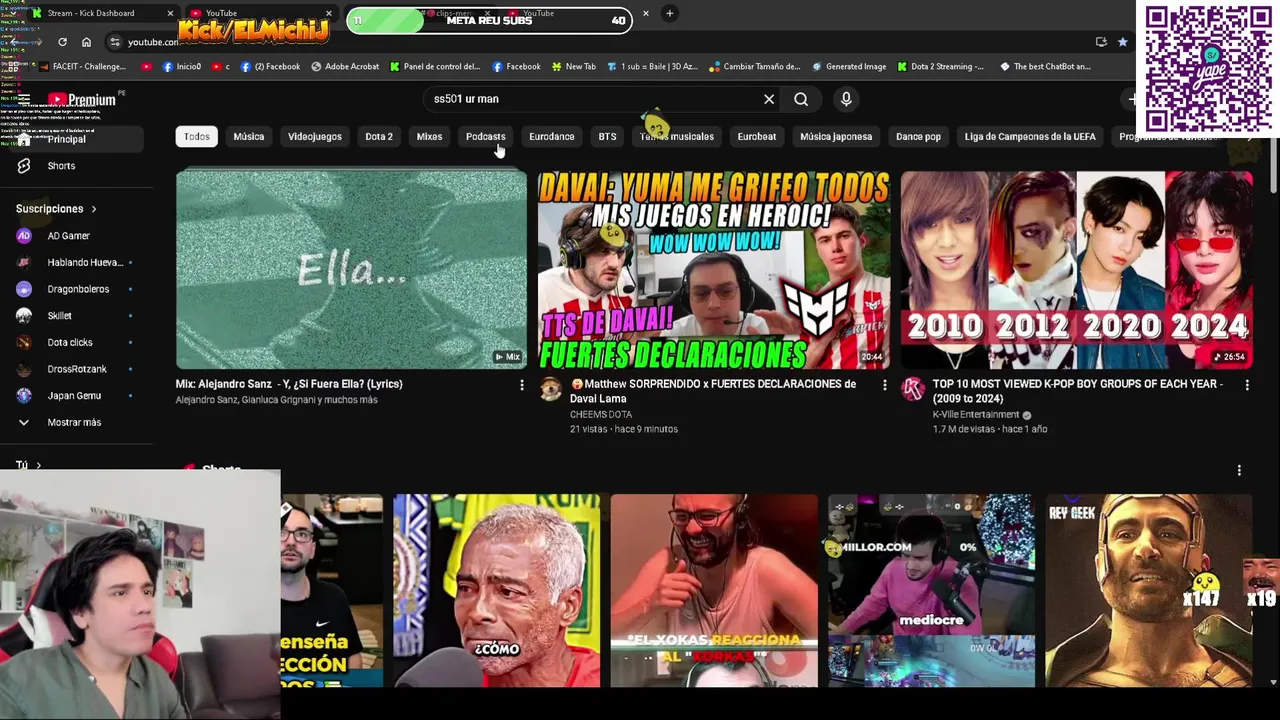Open 'Panel de control del...' bookmark
The height and width of the screenshot is (720, 1280).
coord(435,67)
